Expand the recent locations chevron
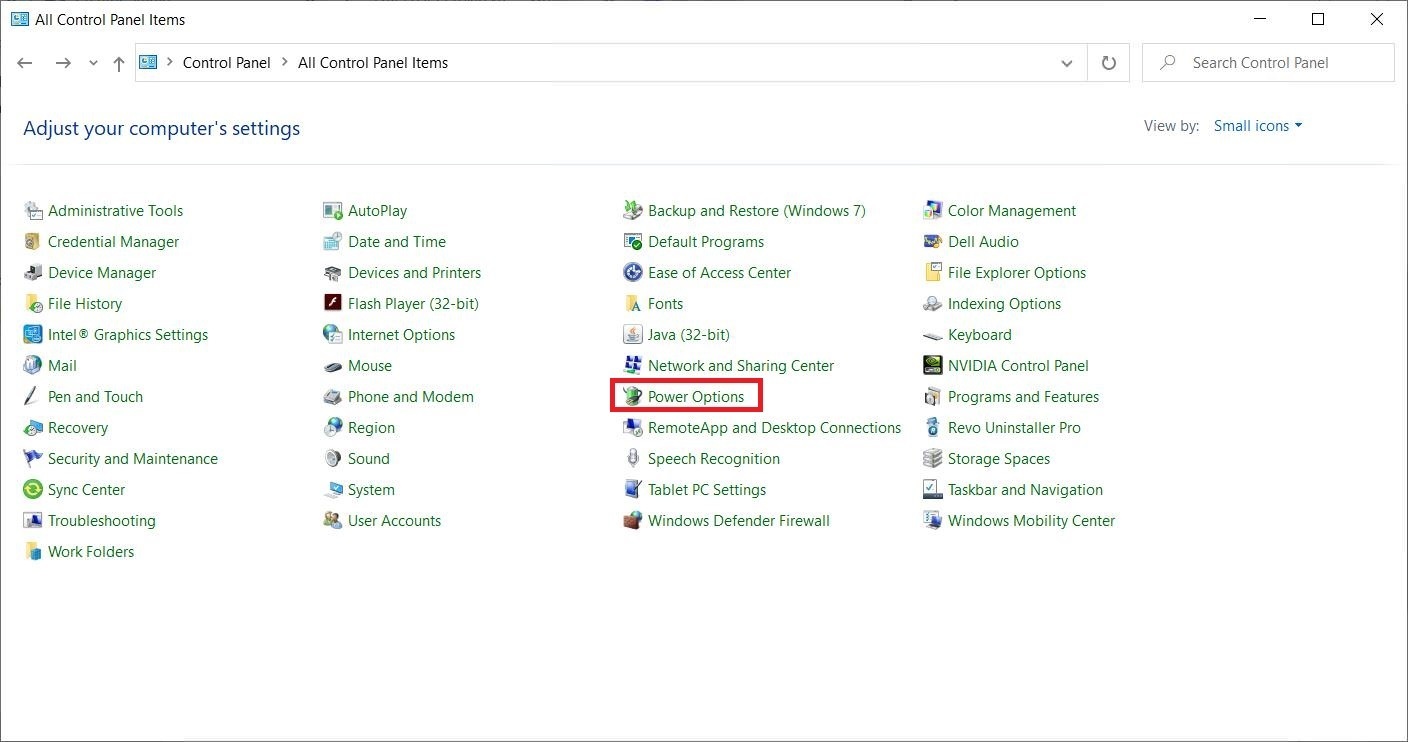This screenshot has height=742, width=1408. click(x=94, y=63)
